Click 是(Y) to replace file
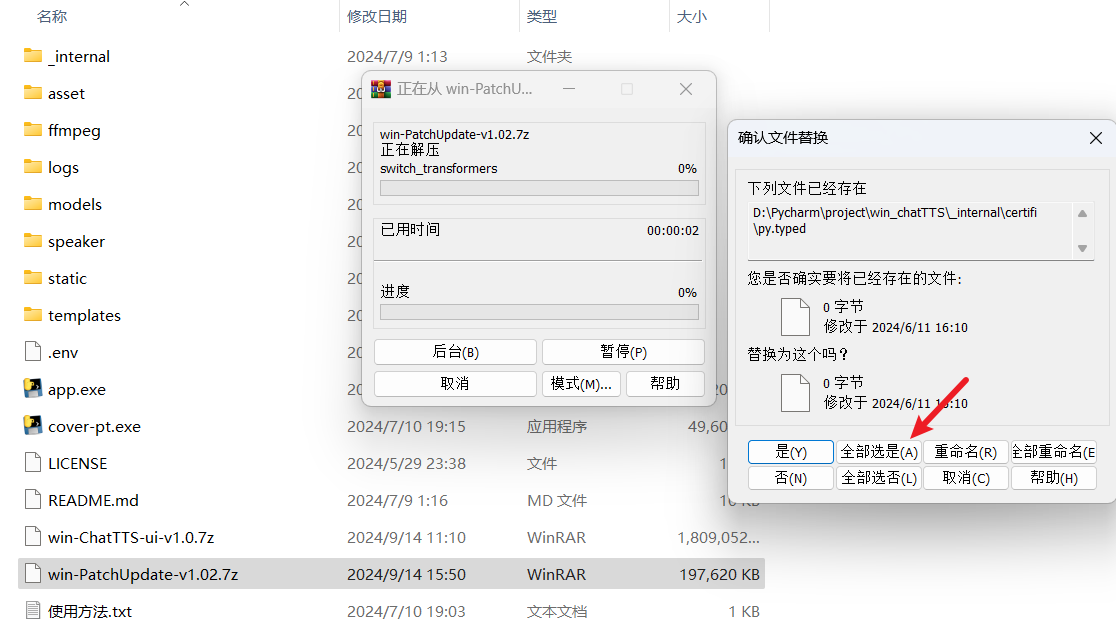The height and width of the screenshot is (626, 1116). 791,452
